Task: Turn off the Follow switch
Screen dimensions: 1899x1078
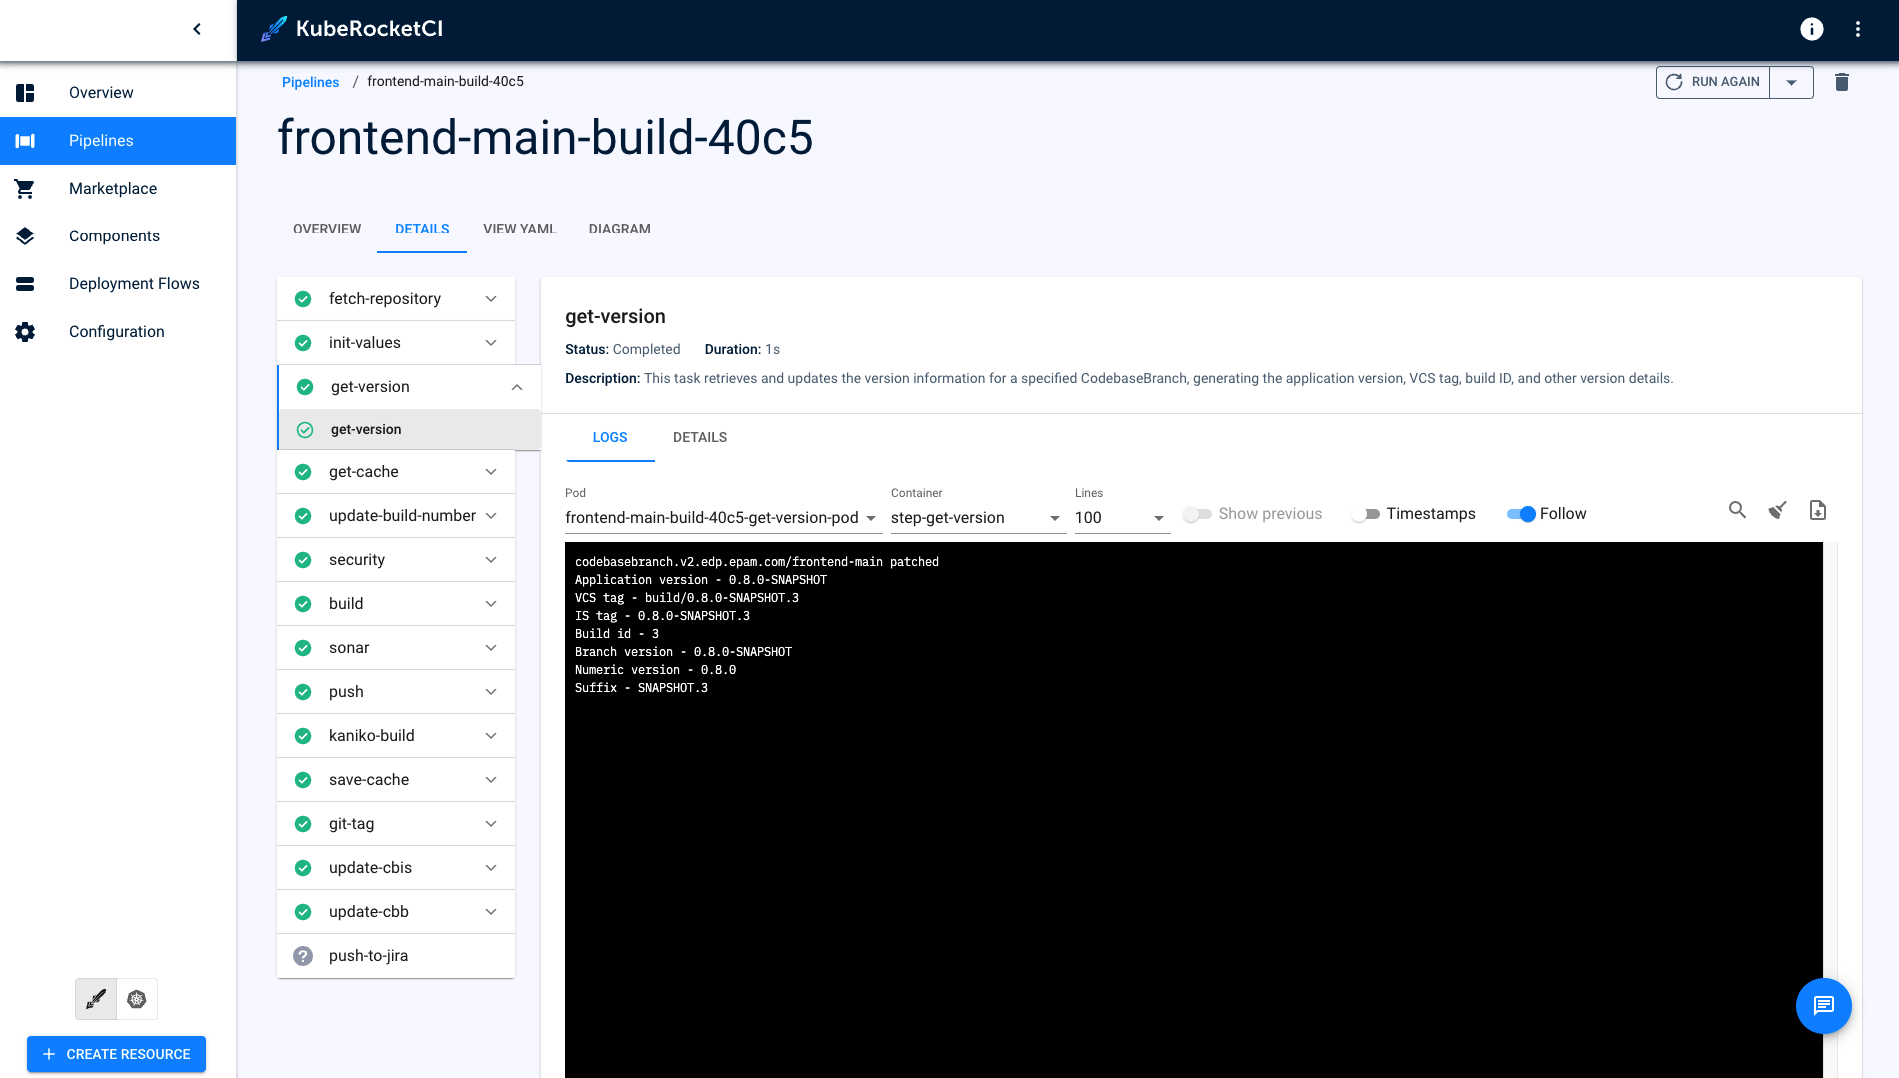Action: tap(1521, 514)
